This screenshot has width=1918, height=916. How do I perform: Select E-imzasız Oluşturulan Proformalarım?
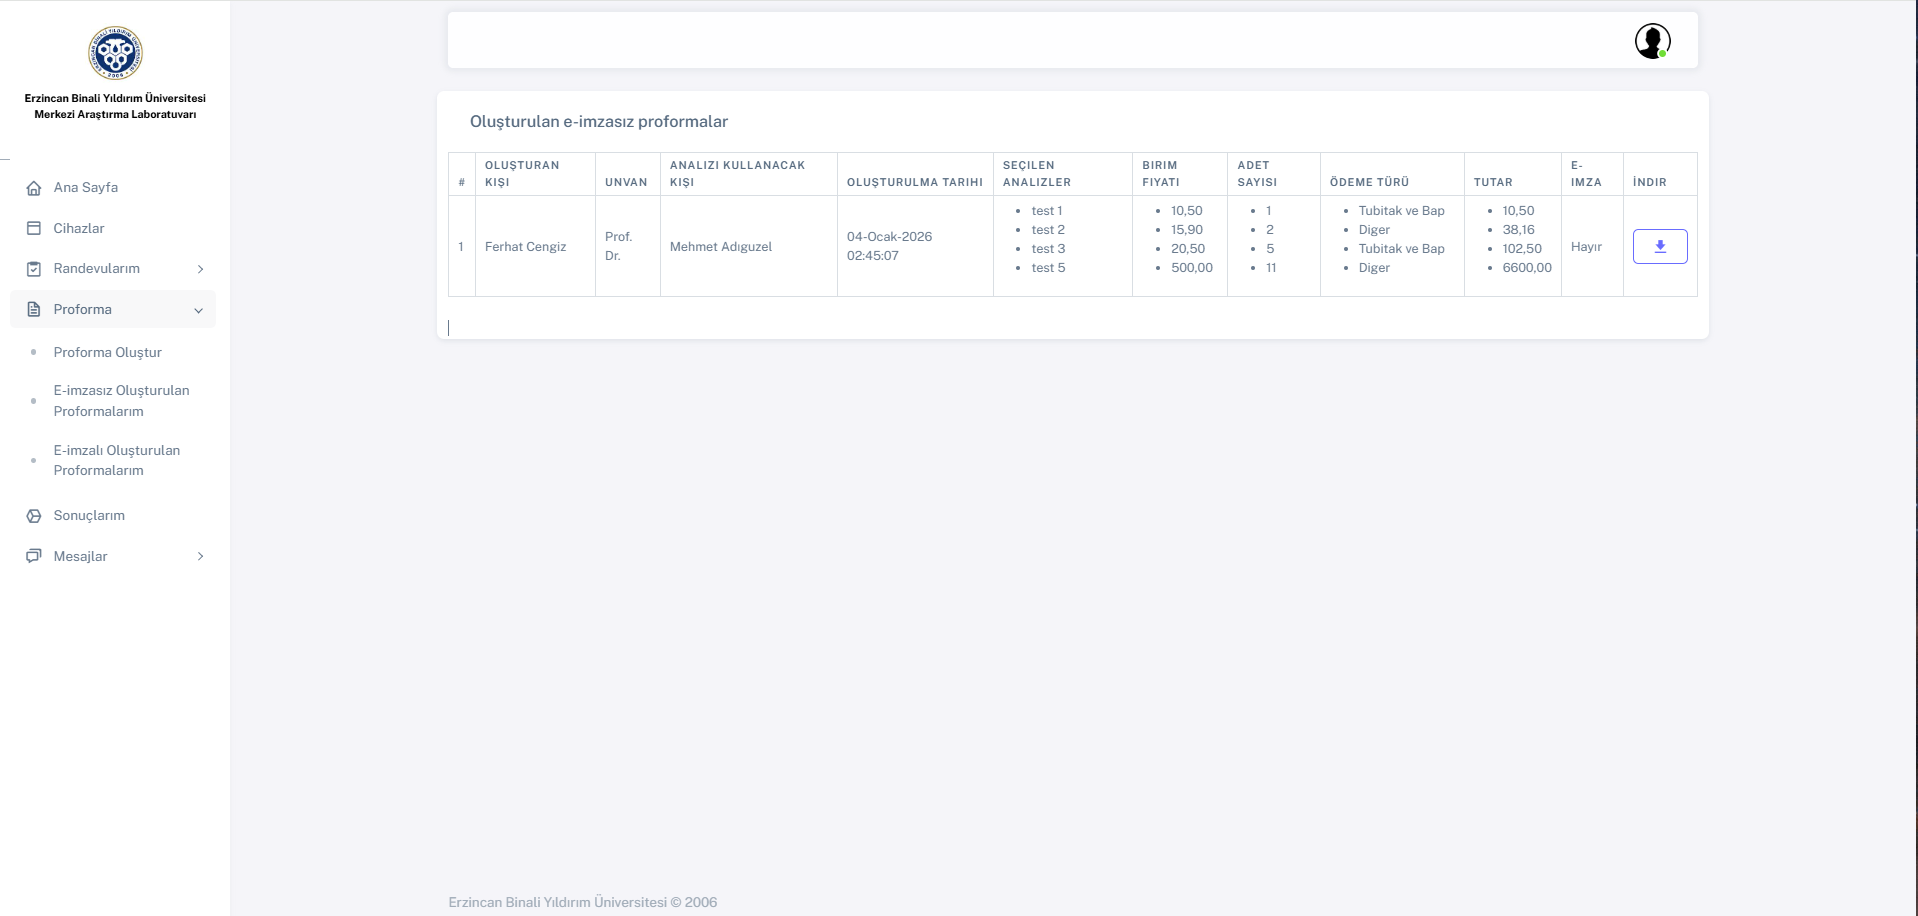pyautogui.click(x=121, y=401)
